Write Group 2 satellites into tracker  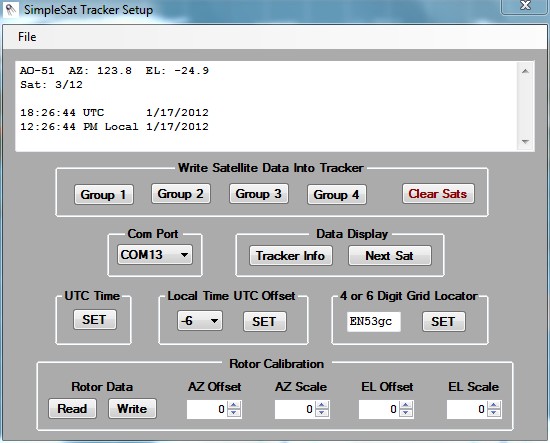tap(181, 194)
